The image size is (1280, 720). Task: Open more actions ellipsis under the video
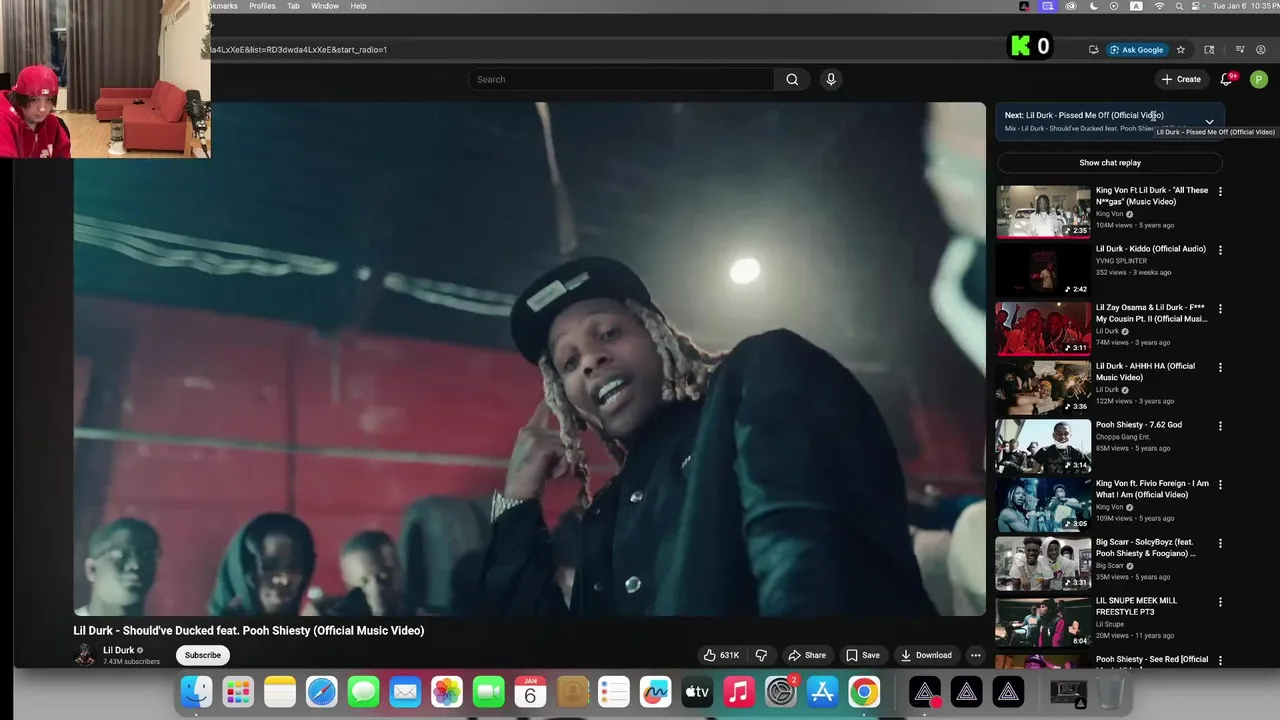(975, 655)
